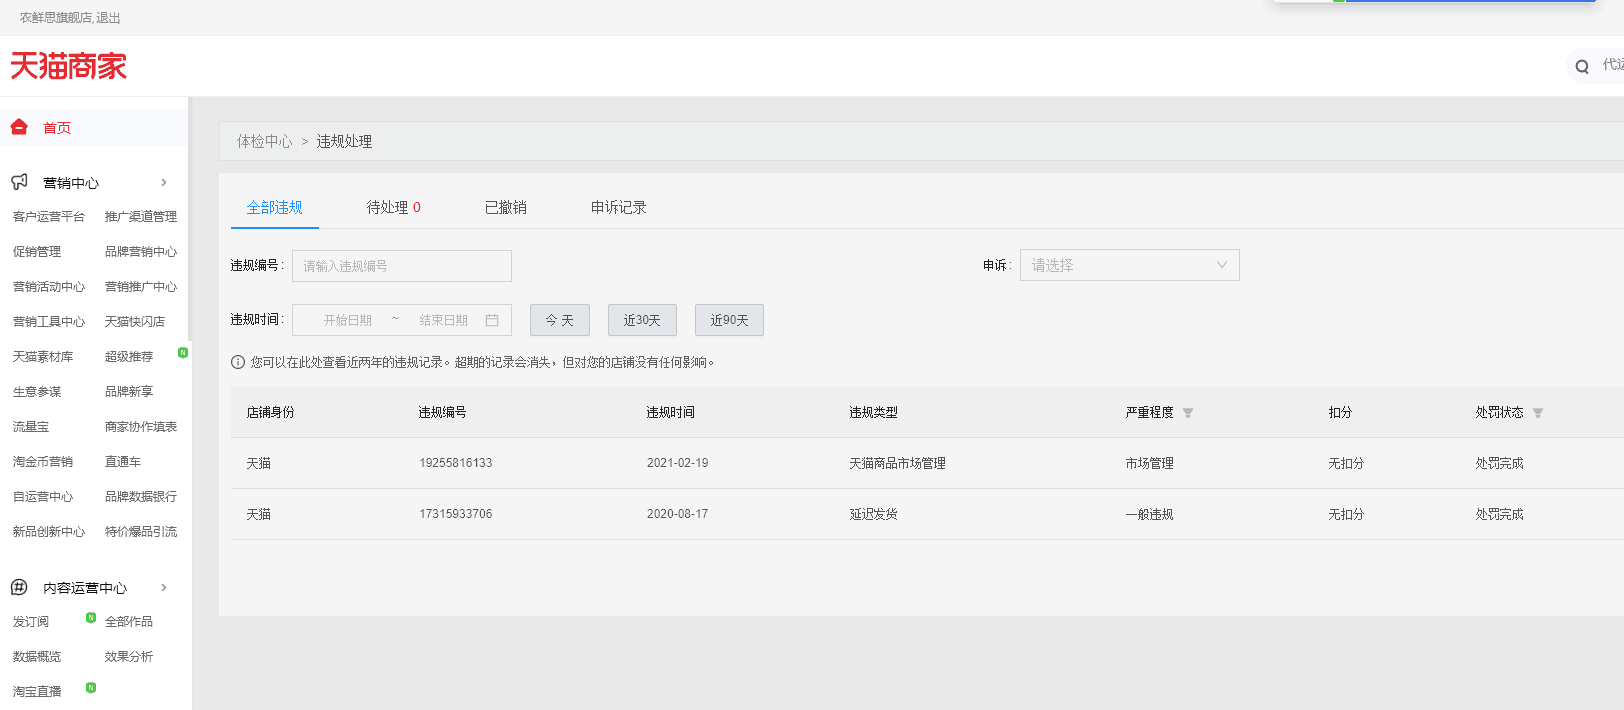This screenshot has width=1624, height=710.
Task: Open 客户运营平台 in the sidebar
Action: click(x=49, y=216)
